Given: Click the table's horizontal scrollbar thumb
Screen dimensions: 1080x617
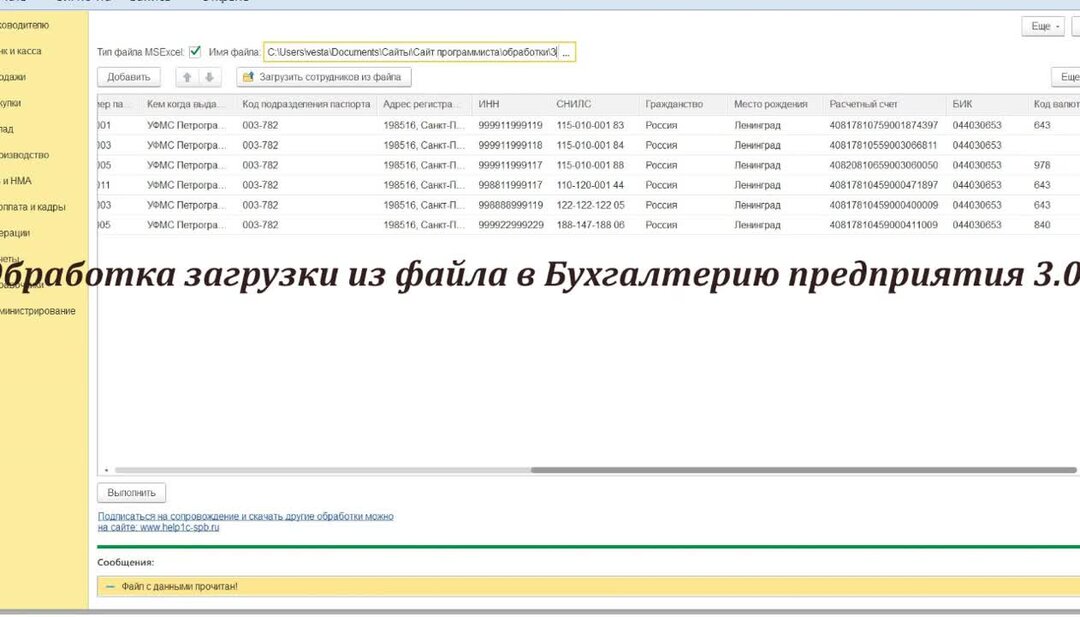Looking at the screenshot, I should [803, 470].
